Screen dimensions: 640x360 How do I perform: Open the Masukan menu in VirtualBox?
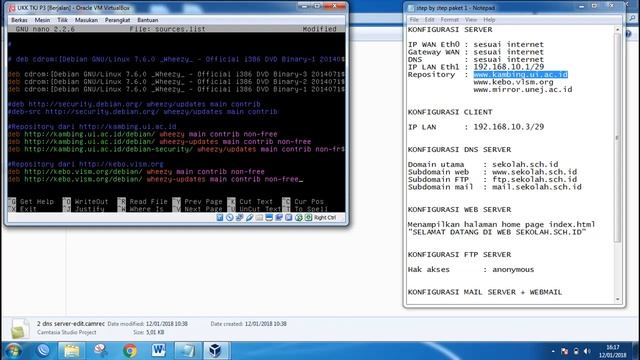pos(86,20)
